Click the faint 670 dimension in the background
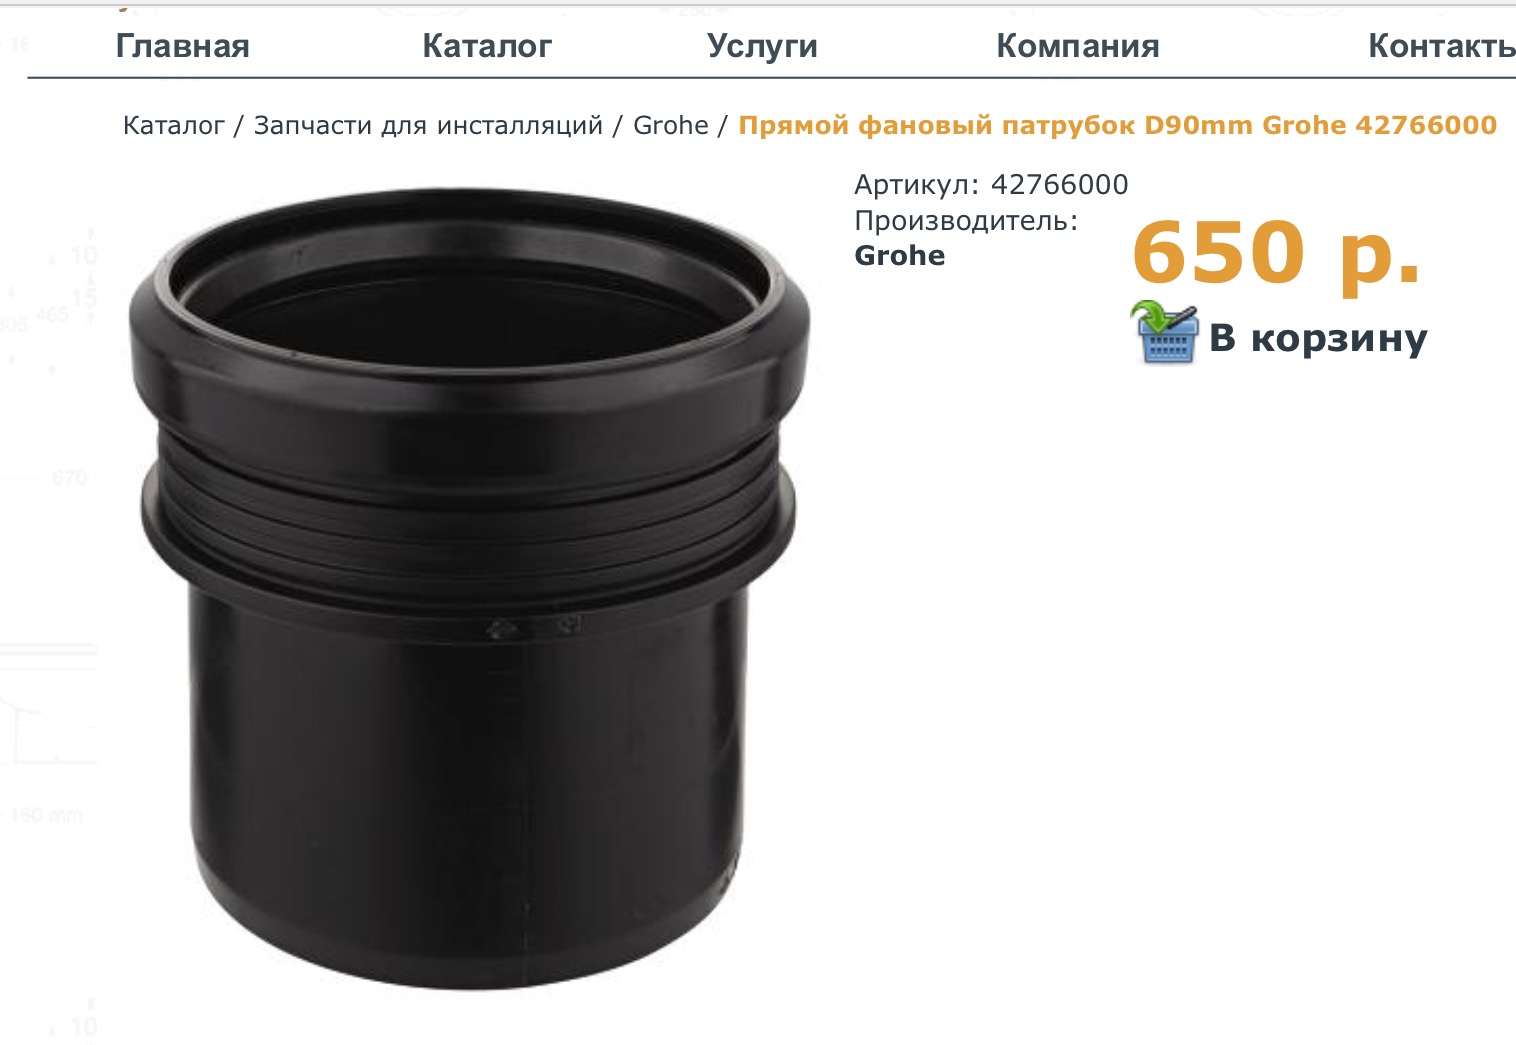 (x=69, y=478)
